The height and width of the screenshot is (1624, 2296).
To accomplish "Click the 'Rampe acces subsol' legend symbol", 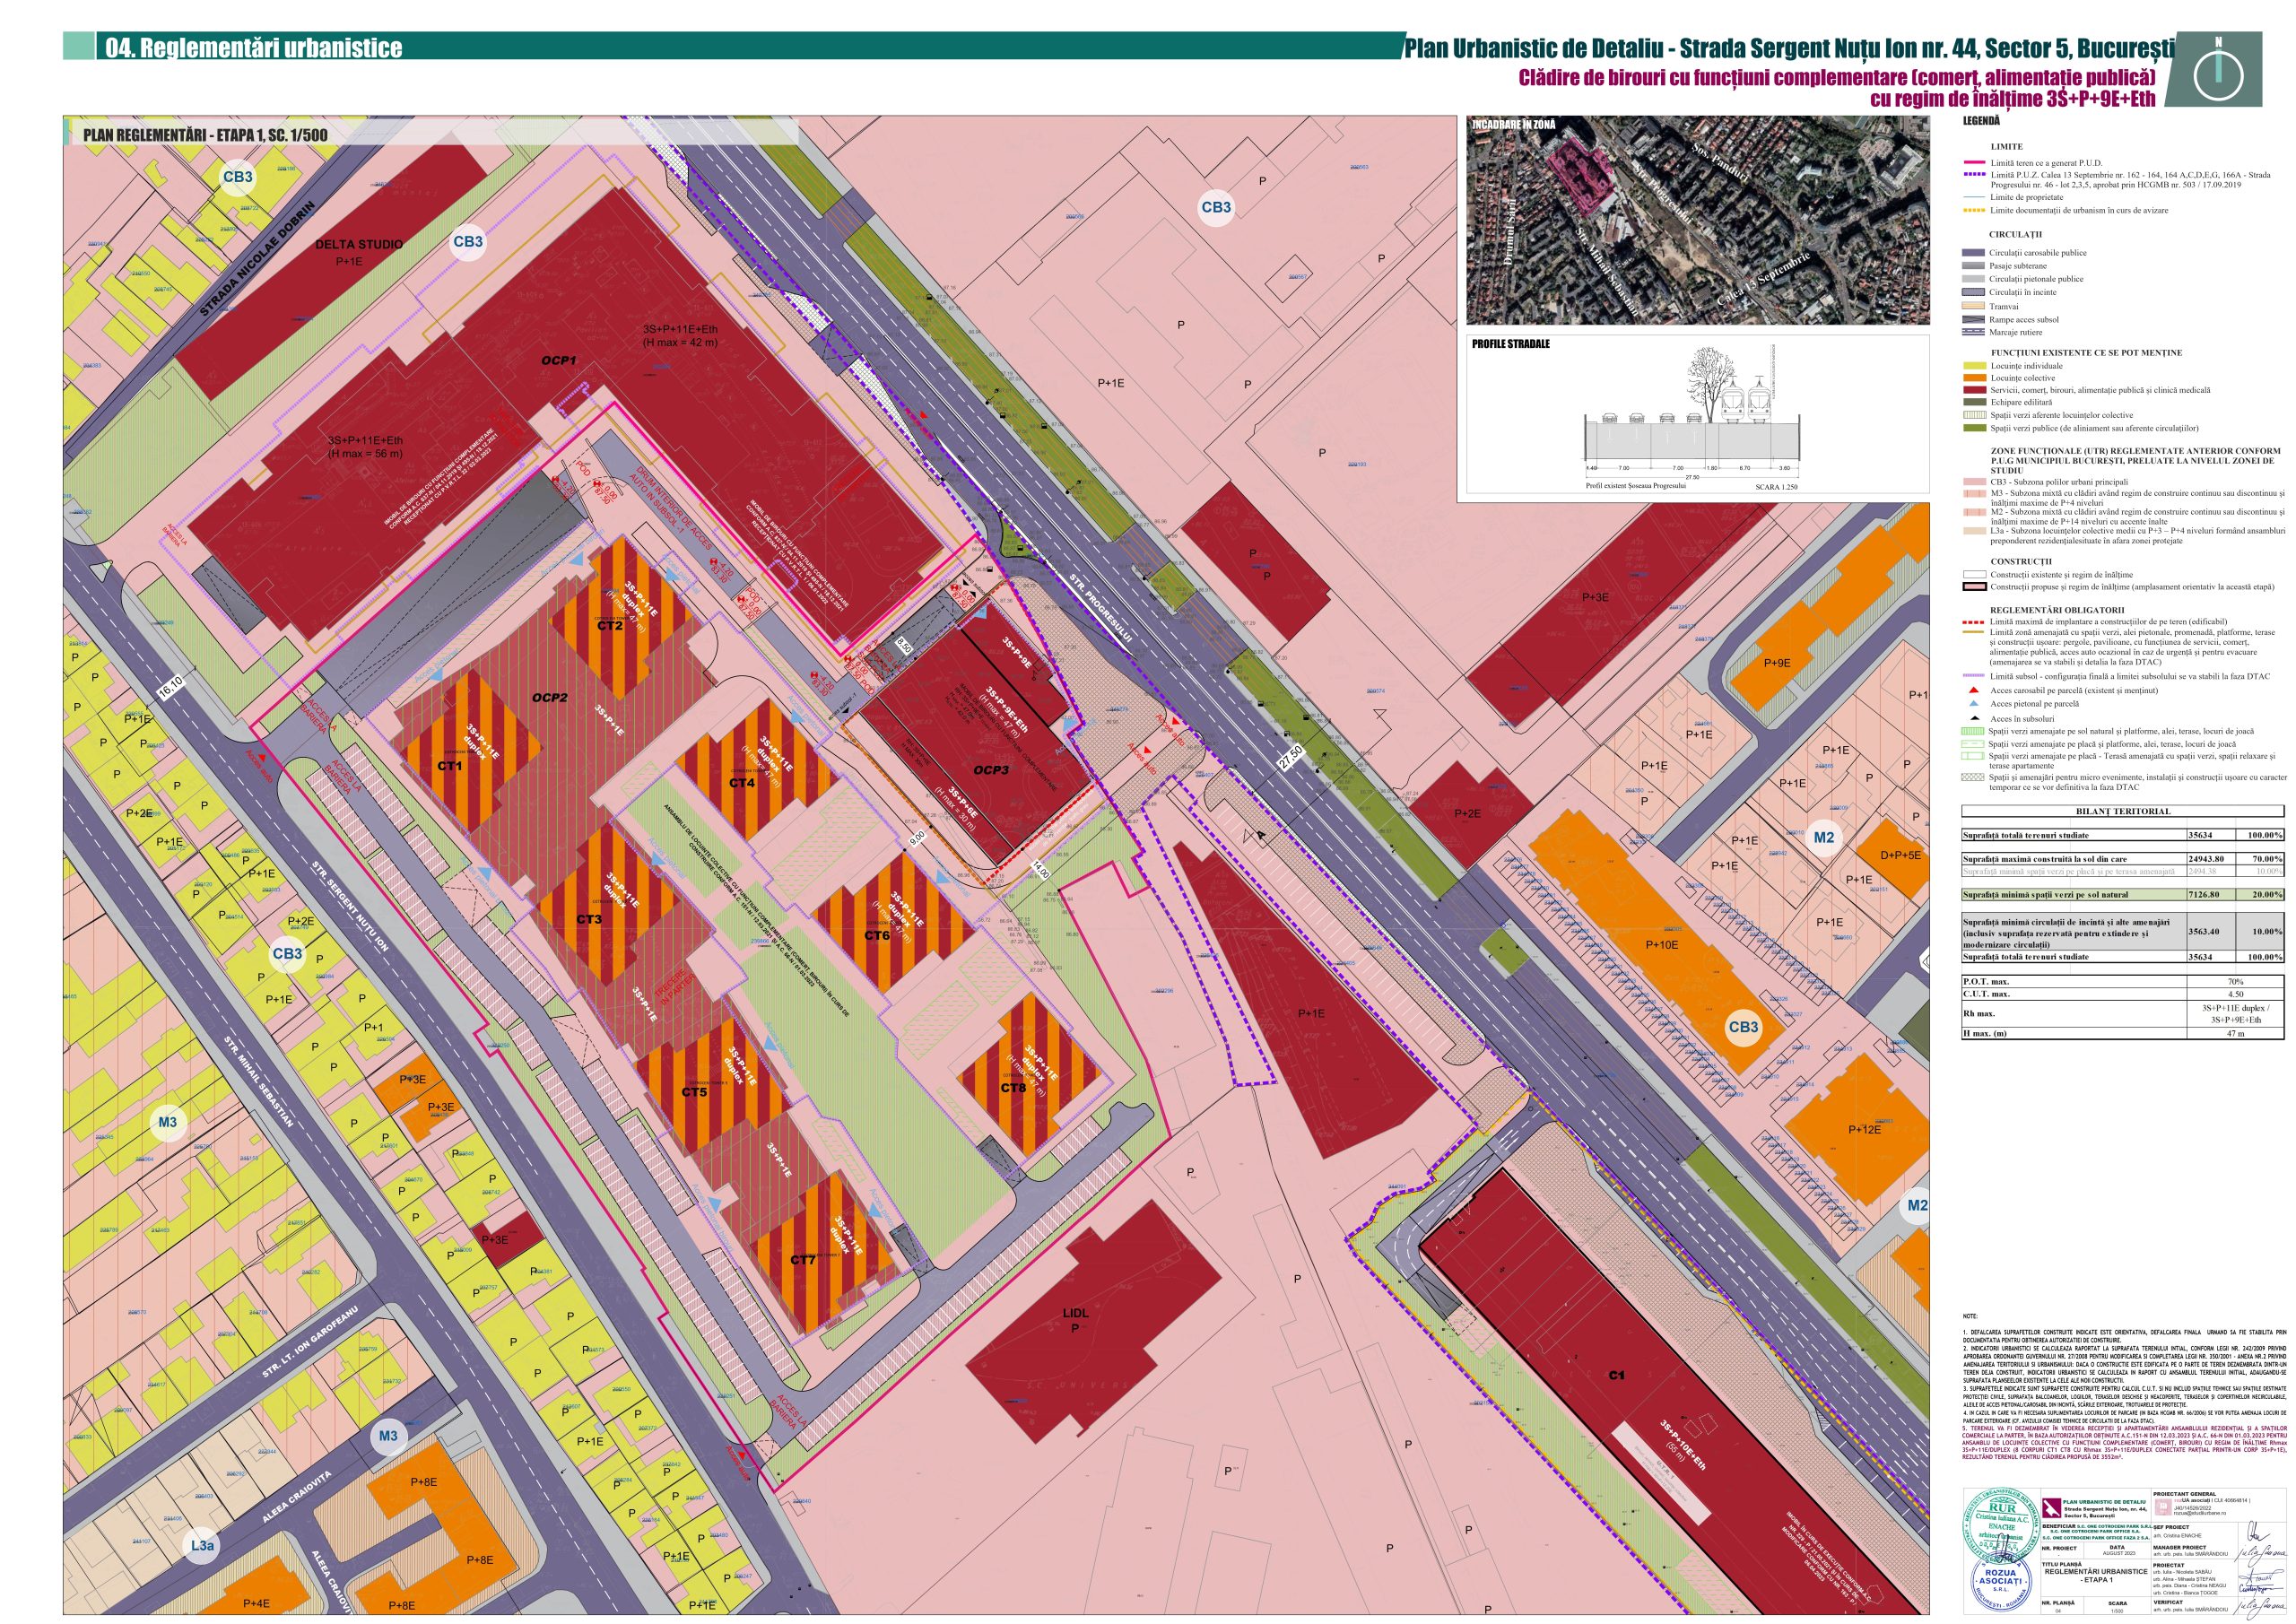I will pos(1972,319).
